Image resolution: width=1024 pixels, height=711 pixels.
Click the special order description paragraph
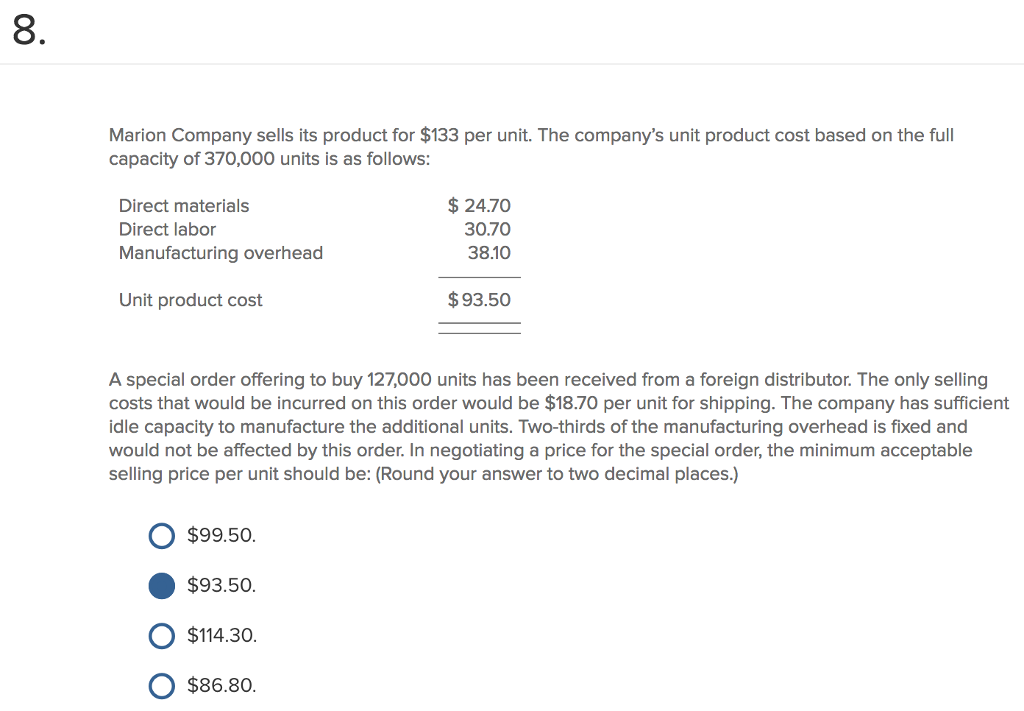[x=558, y=427]
